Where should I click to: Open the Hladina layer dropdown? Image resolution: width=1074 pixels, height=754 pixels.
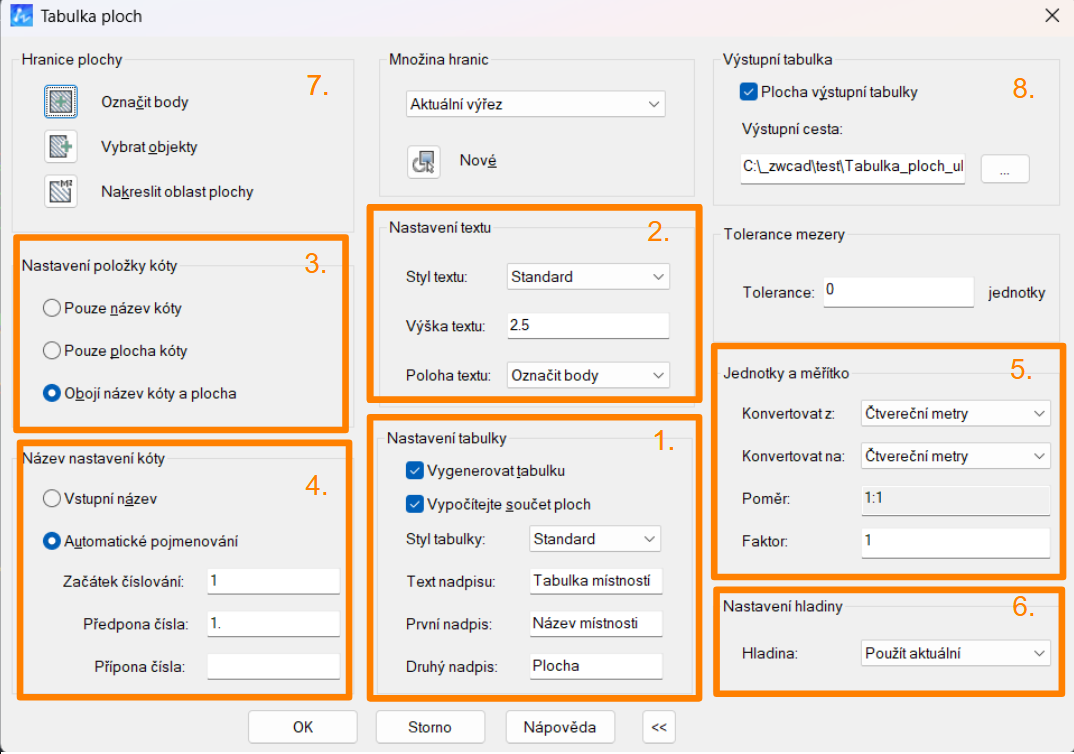(x=955, y=653)
